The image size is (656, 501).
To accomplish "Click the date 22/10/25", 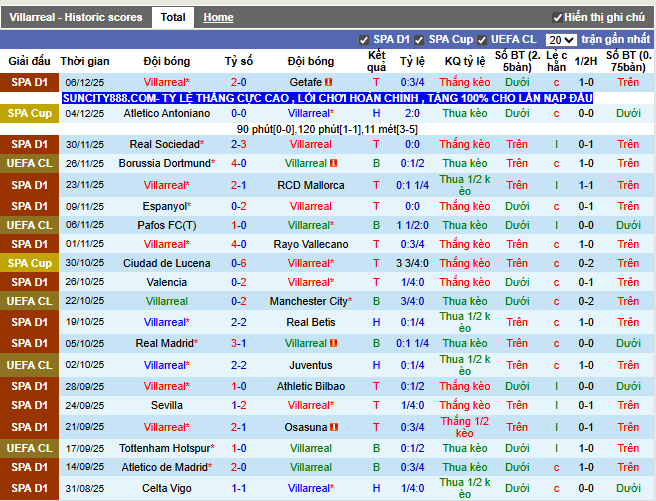I will click(x=85, y=301).
